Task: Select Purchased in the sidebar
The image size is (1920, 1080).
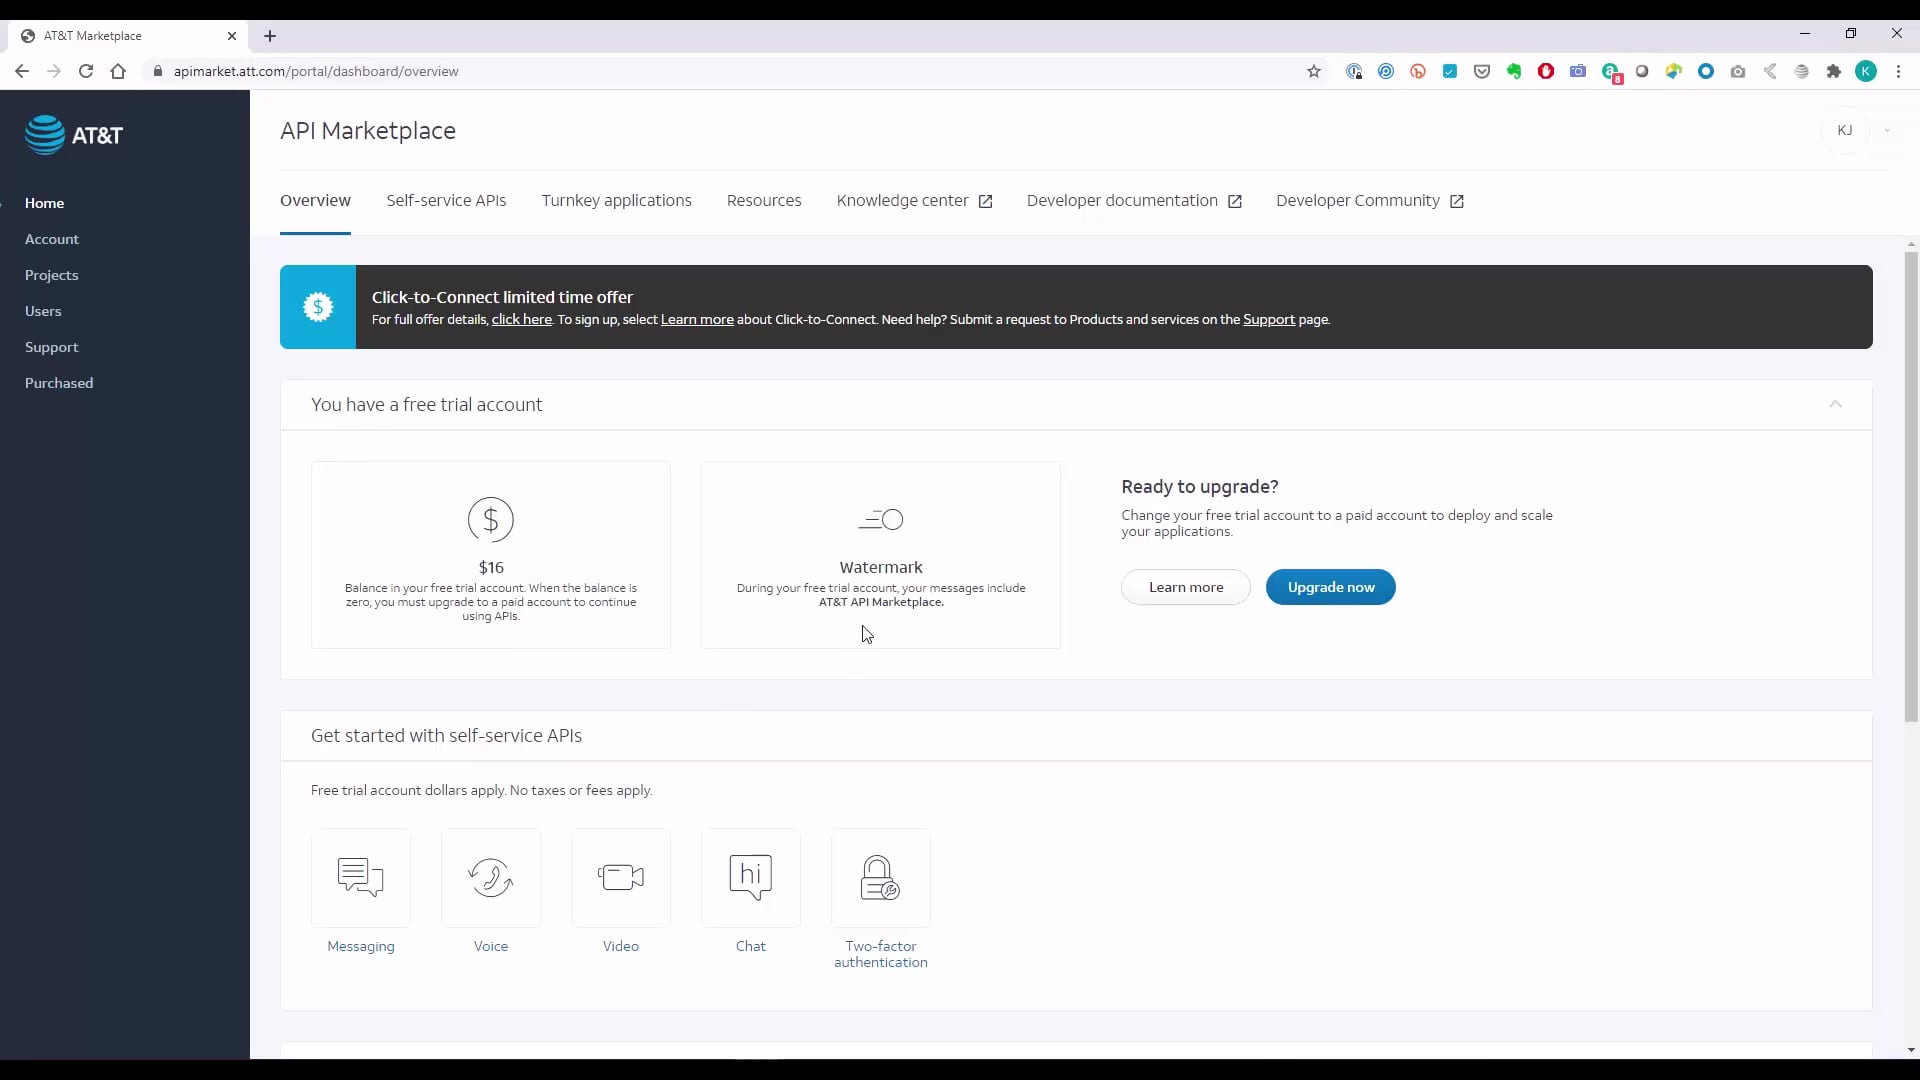Action: point(59,383)
